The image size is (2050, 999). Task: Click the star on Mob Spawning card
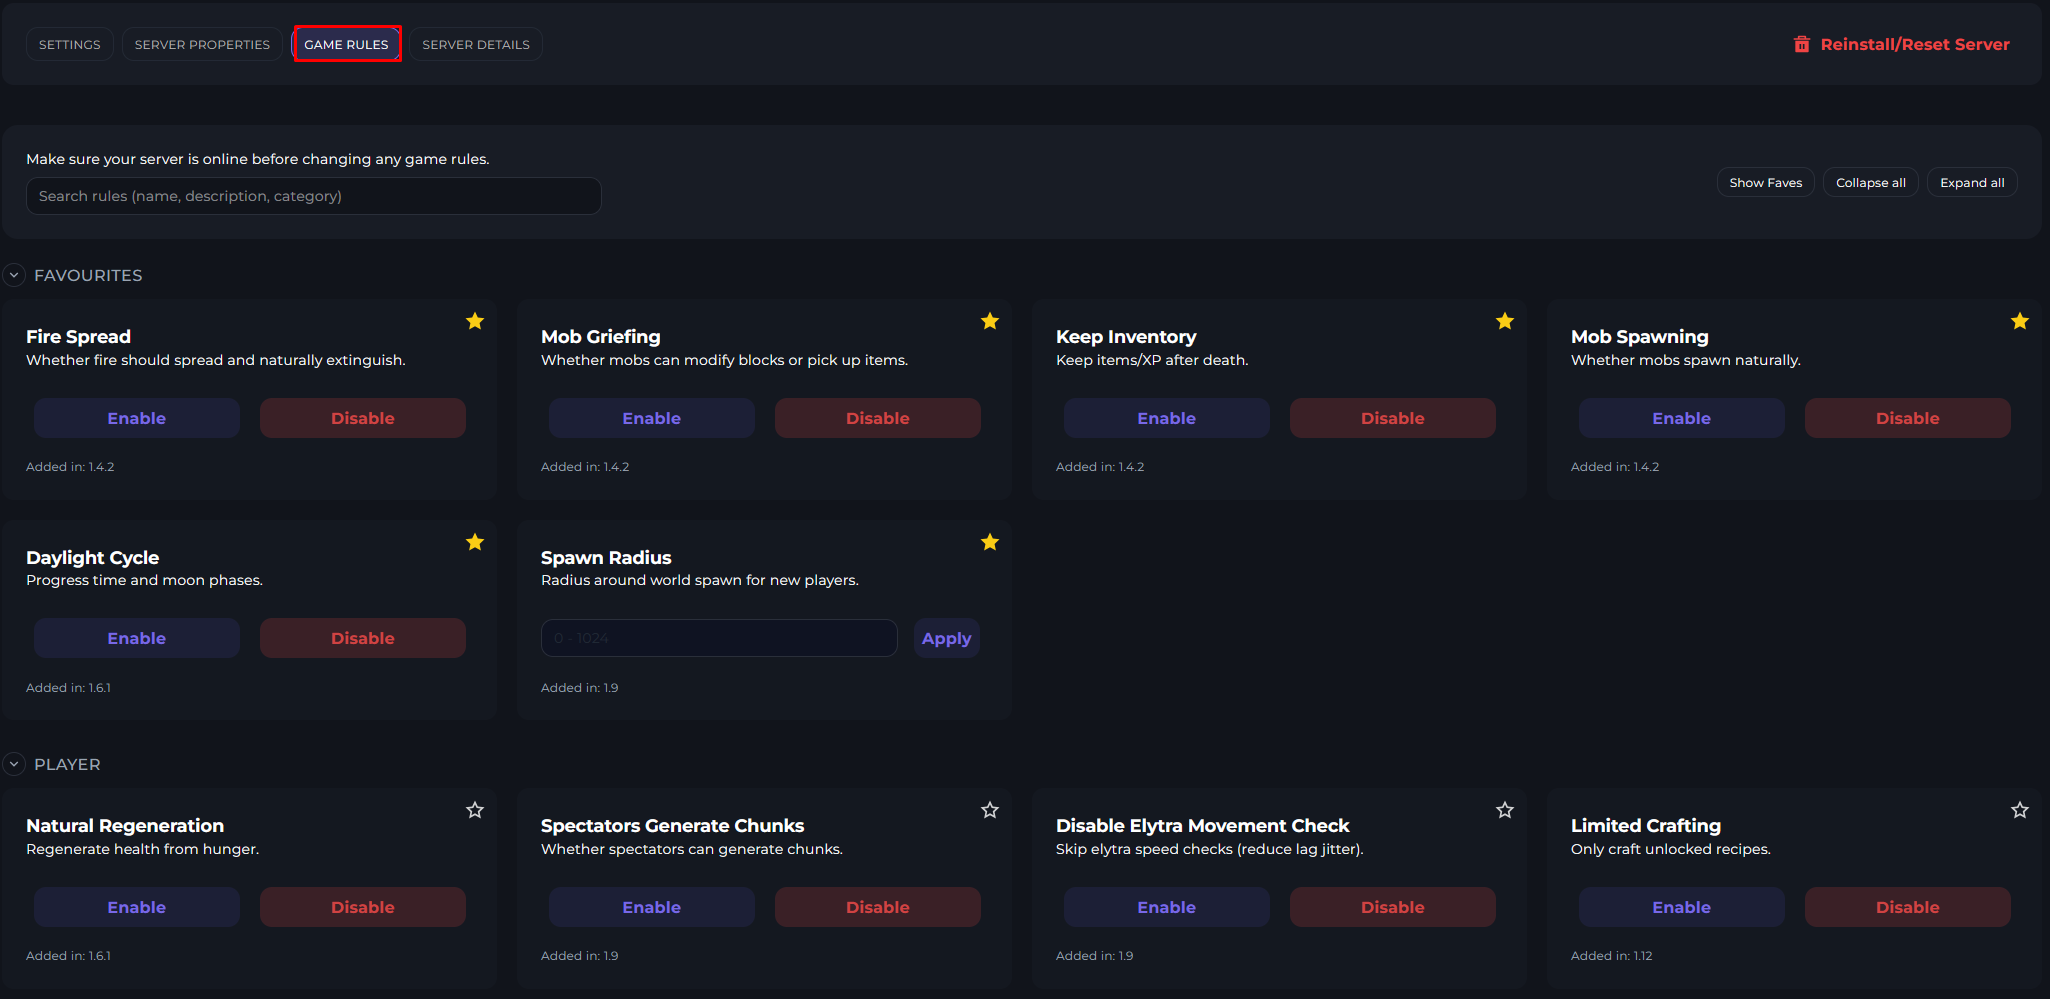click(2020, 321)
